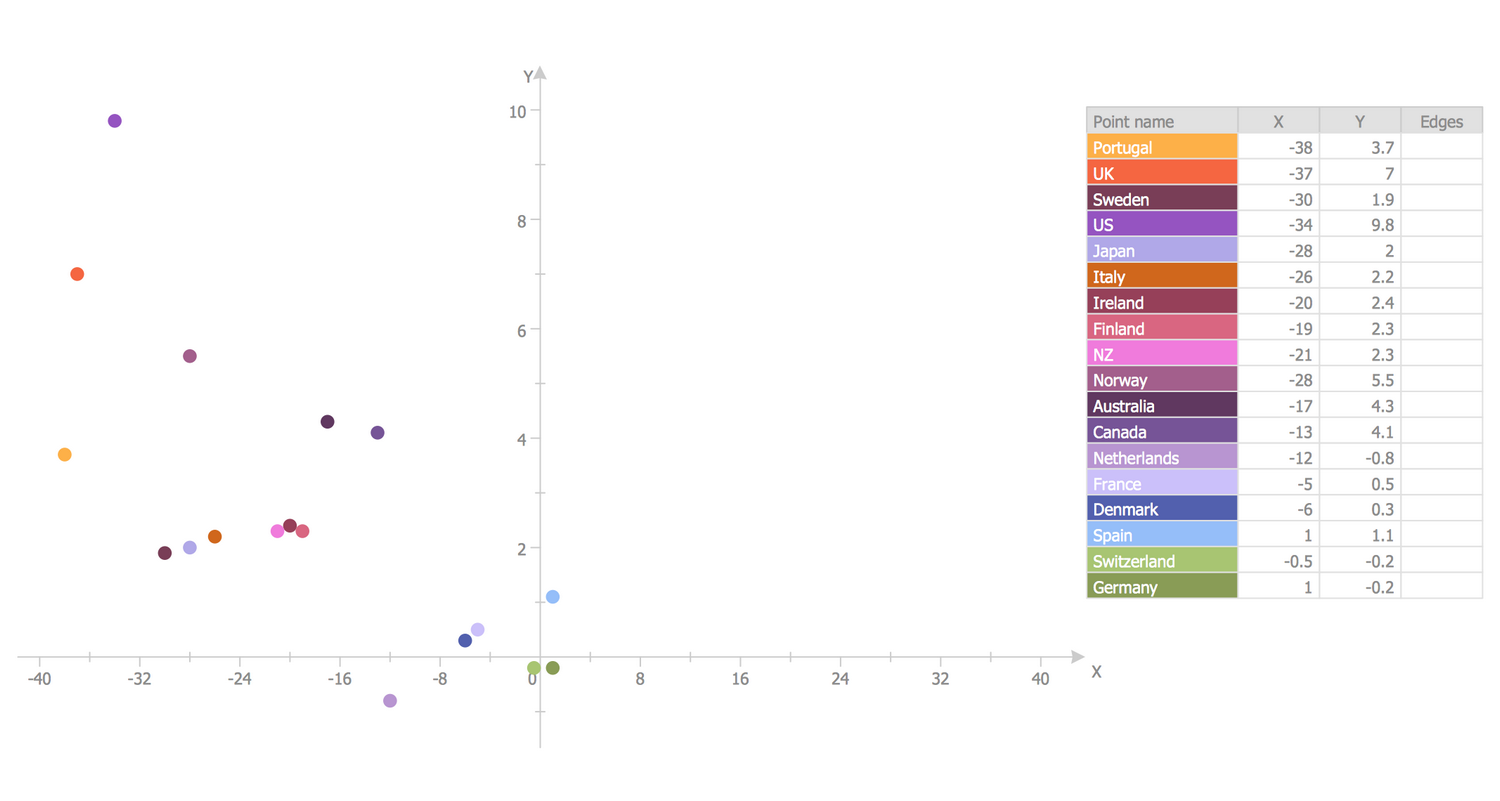Click the UK name cell in the table
The height and width of the screenshot is (801, 1500).
point(1162,173)
